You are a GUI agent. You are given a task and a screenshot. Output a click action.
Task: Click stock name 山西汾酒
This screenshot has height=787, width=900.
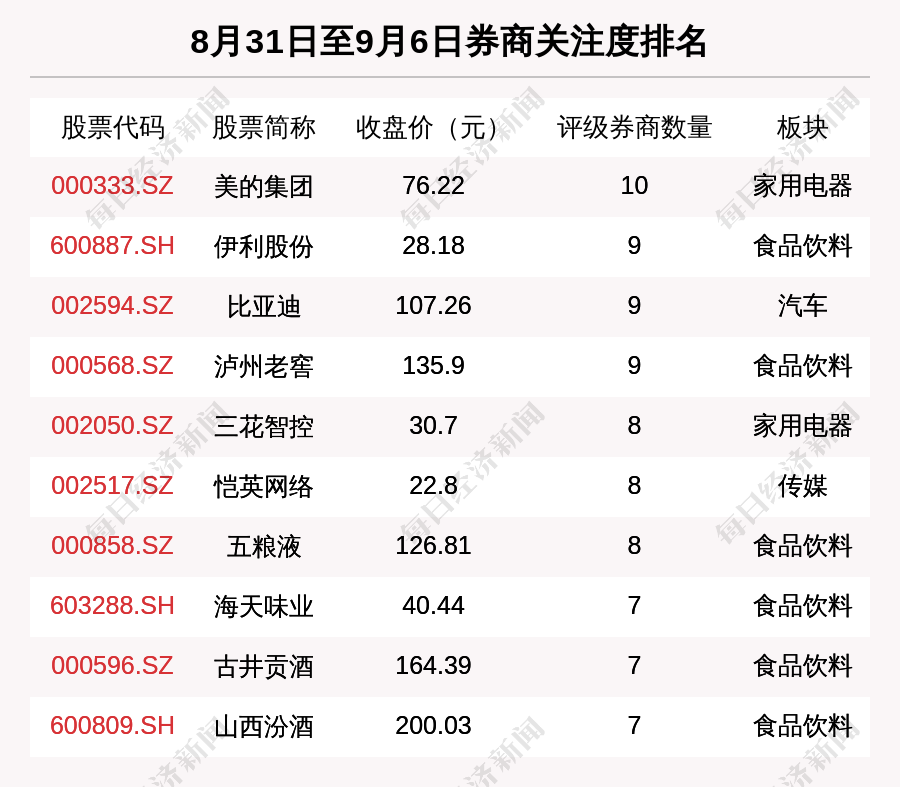(263, 727)
